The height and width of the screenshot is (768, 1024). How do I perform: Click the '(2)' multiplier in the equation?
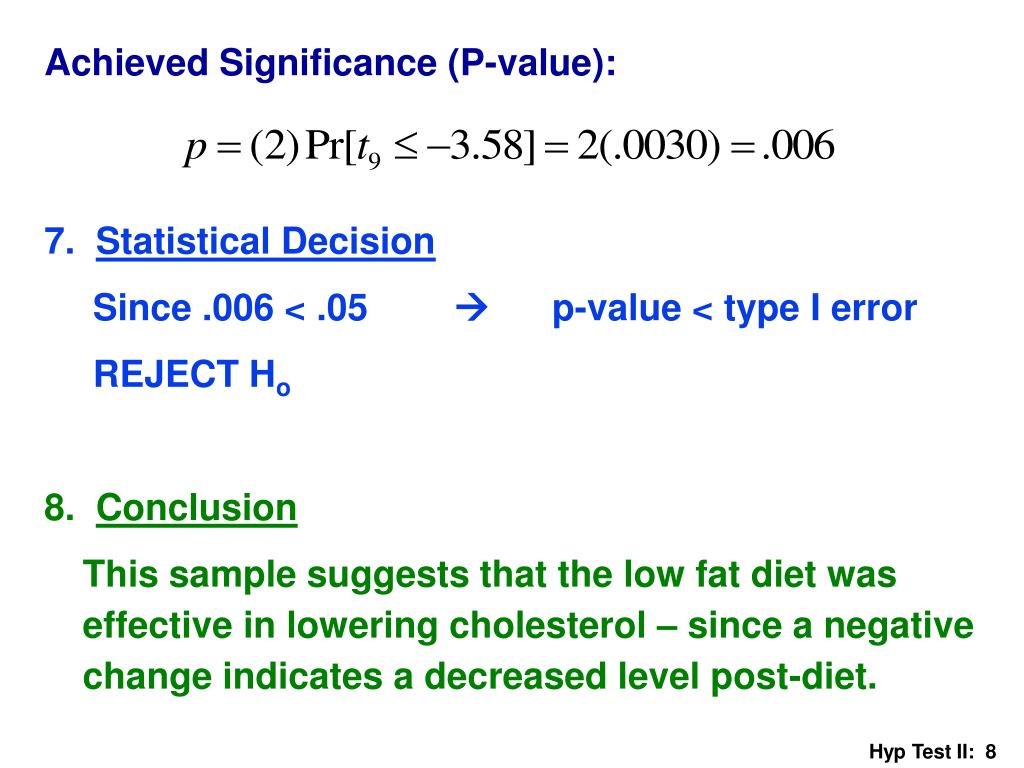[274, 146]
